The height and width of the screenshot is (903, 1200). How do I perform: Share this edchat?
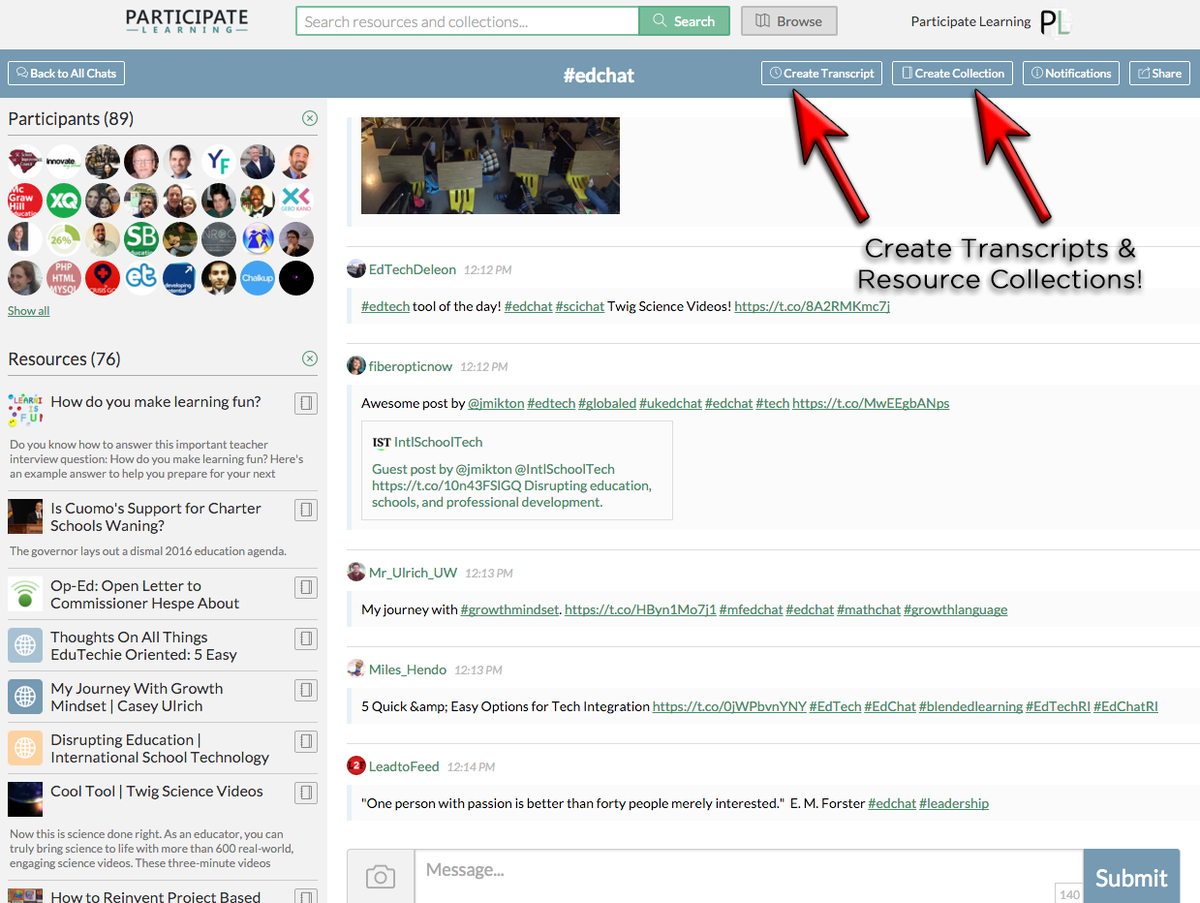coord(1160,73)
